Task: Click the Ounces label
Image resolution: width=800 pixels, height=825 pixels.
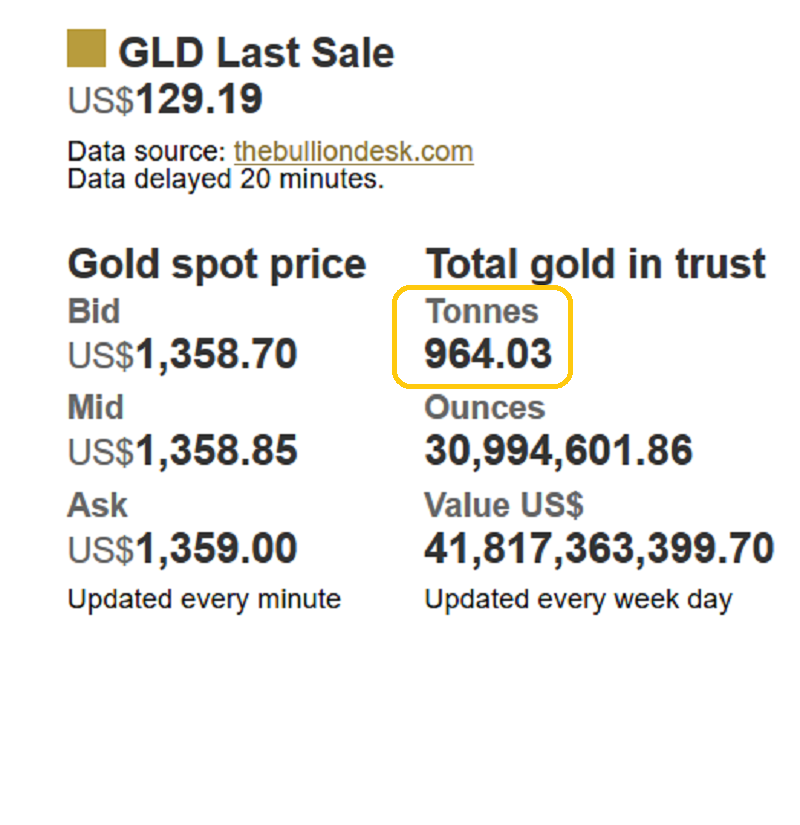Action: [x=485, y=408]
